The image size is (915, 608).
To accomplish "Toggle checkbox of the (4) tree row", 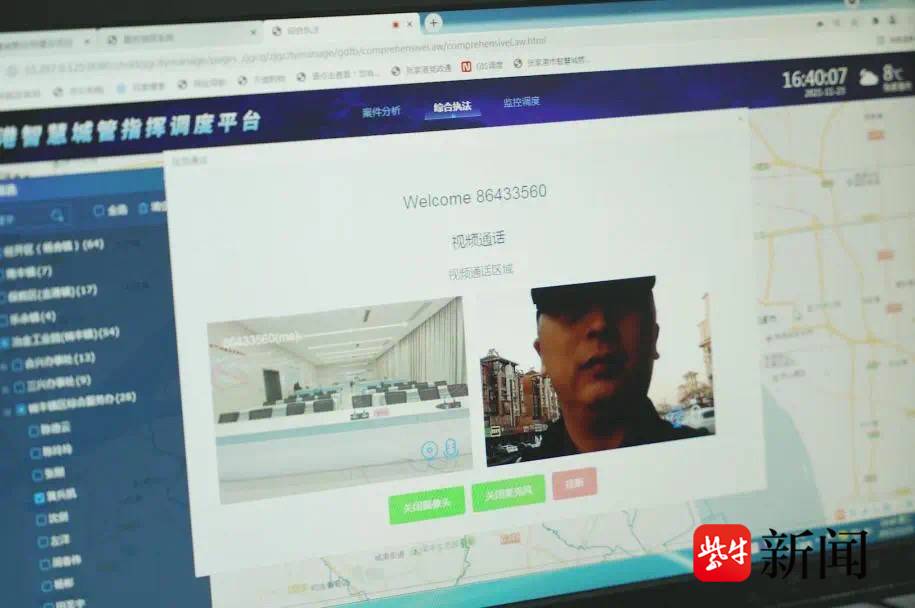I will pos(4,320).
